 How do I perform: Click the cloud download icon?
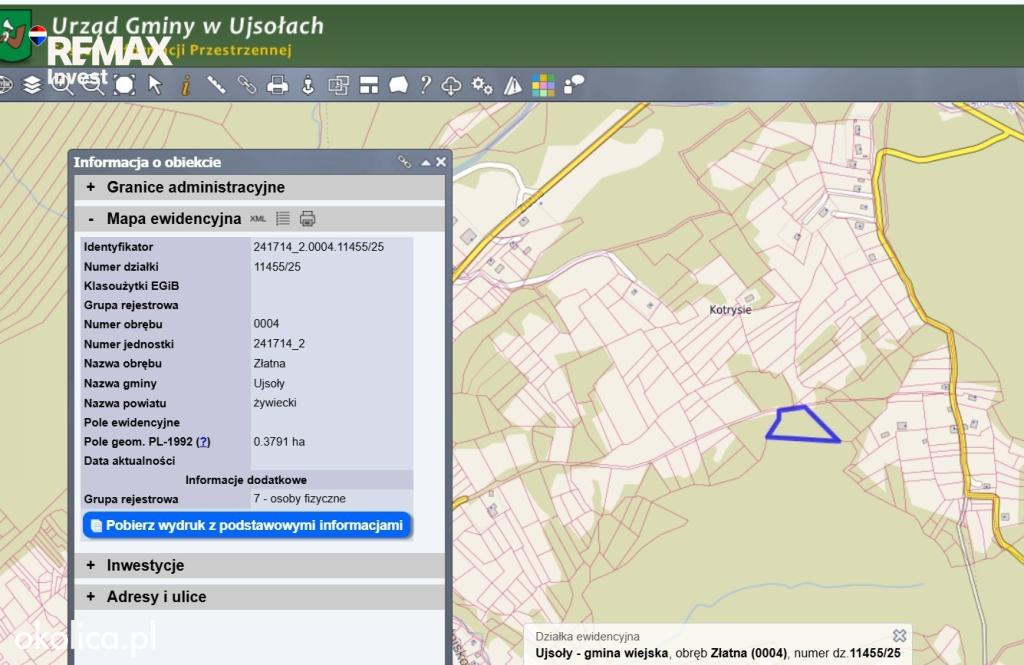point(451,85)
